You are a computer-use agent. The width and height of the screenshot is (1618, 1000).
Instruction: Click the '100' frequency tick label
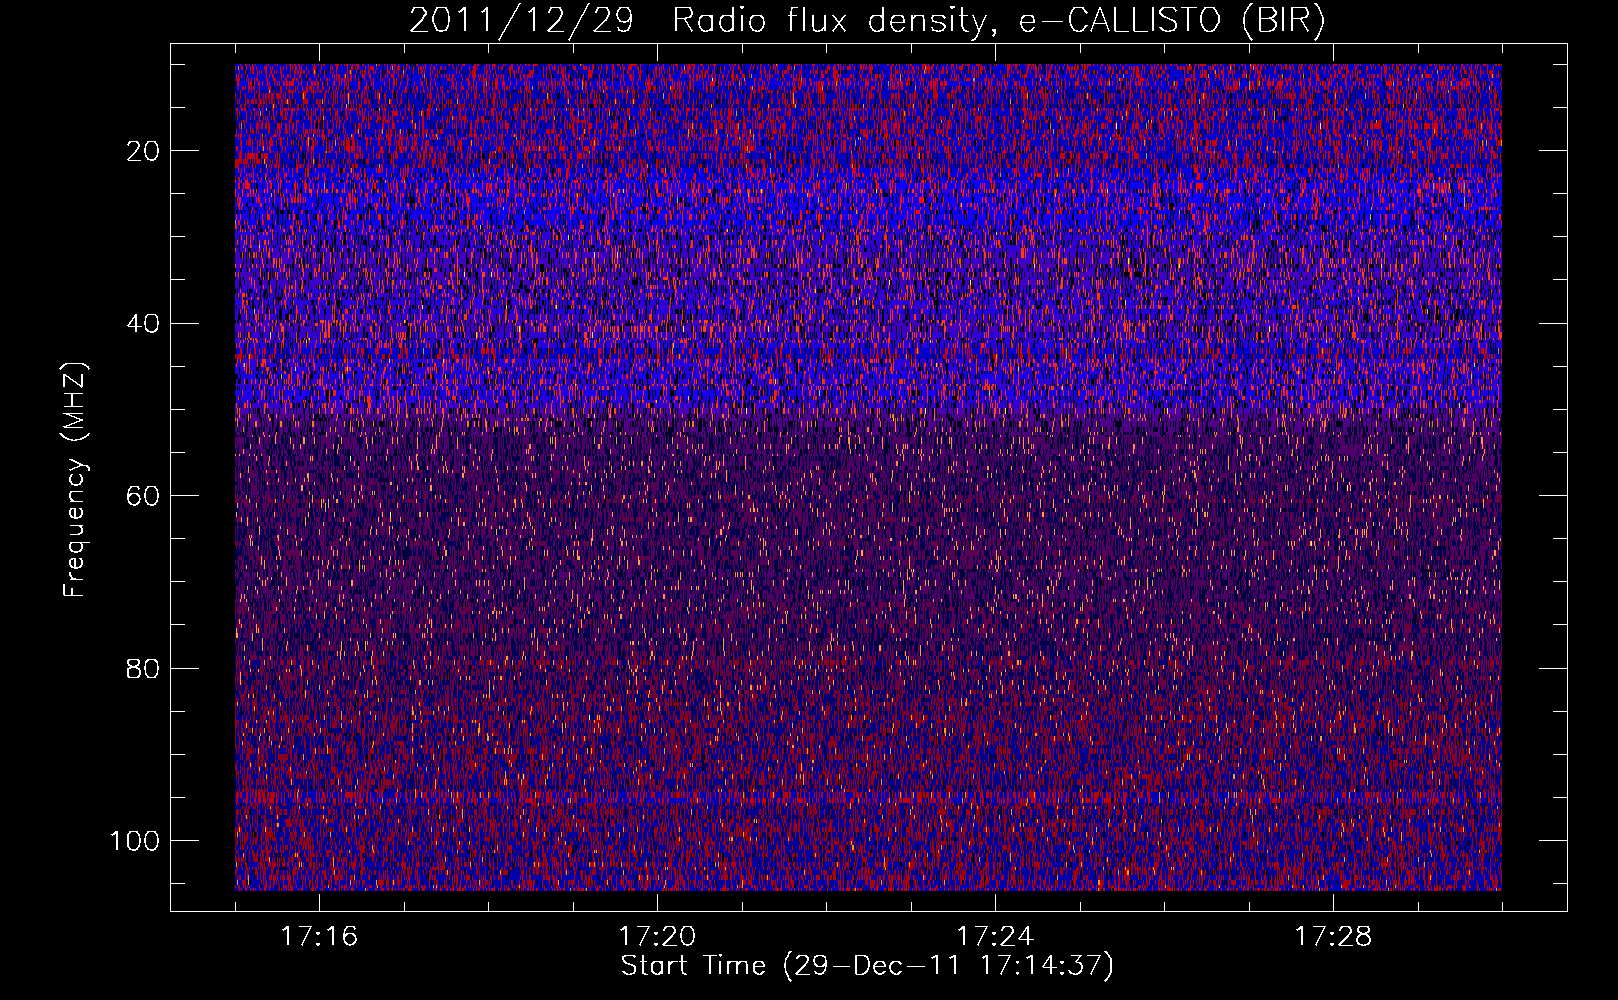click(x=135, y=841)
